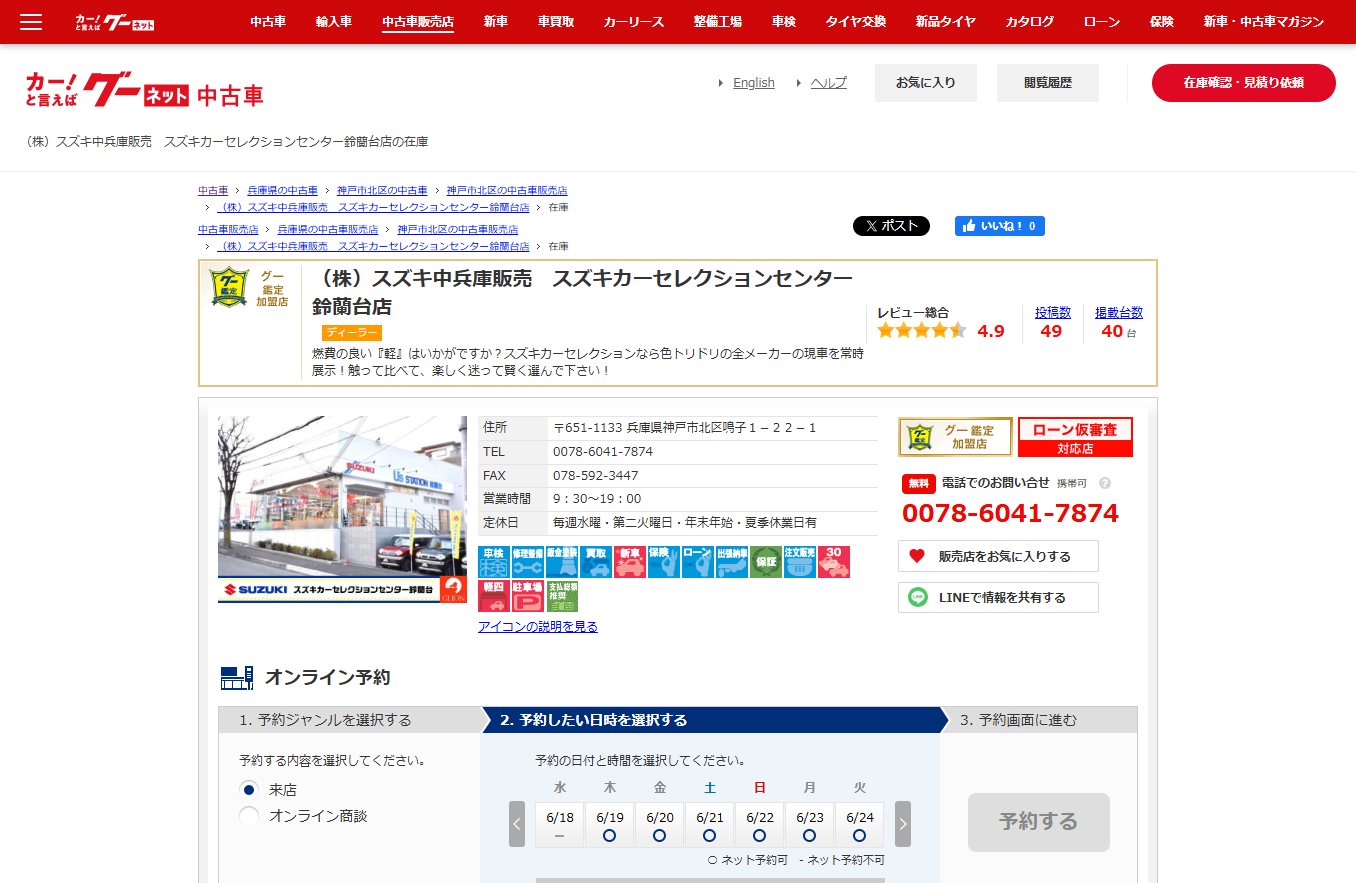This screenshot has height=883, width=1356.
Task: Click the グー鑑定加盟店 badge beside dealer name
Action: 250,288
